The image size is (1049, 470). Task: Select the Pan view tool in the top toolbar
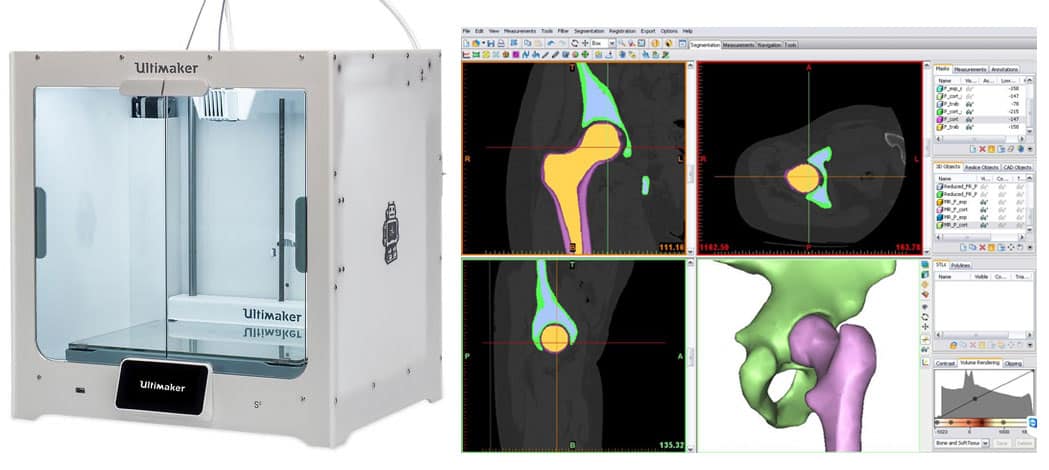(x=585, y=43)
